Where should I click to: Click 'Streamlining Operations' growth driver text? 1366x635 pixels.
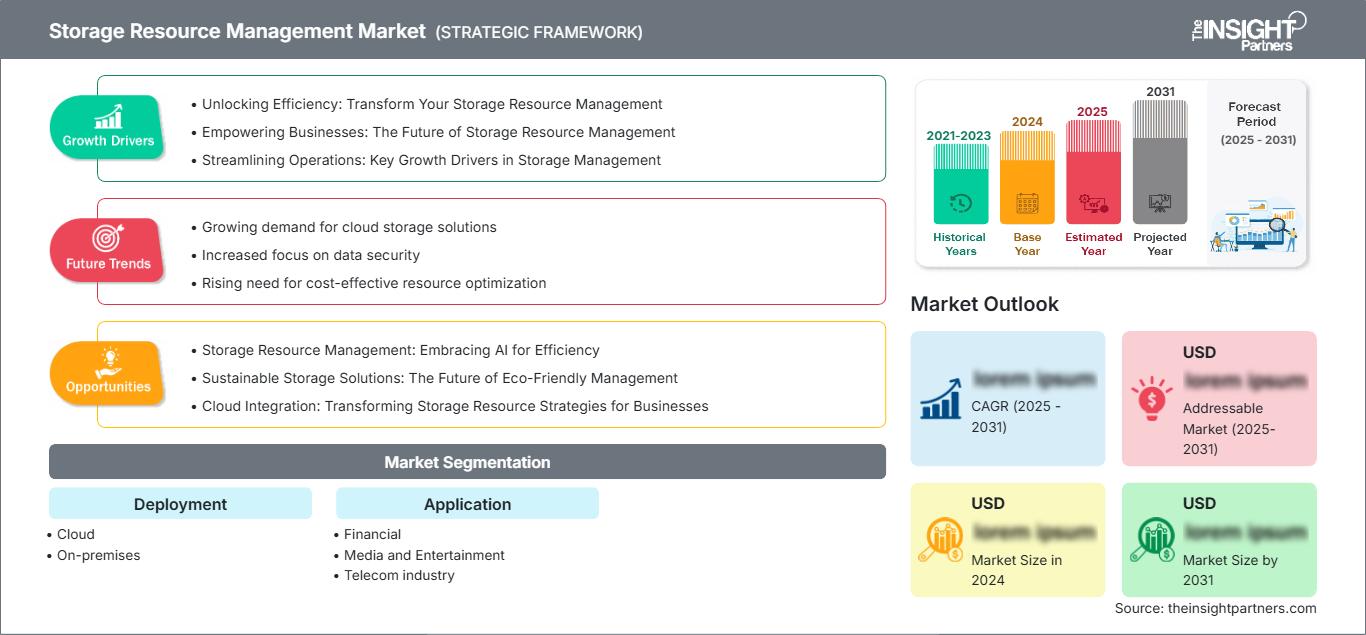[432, 160]
